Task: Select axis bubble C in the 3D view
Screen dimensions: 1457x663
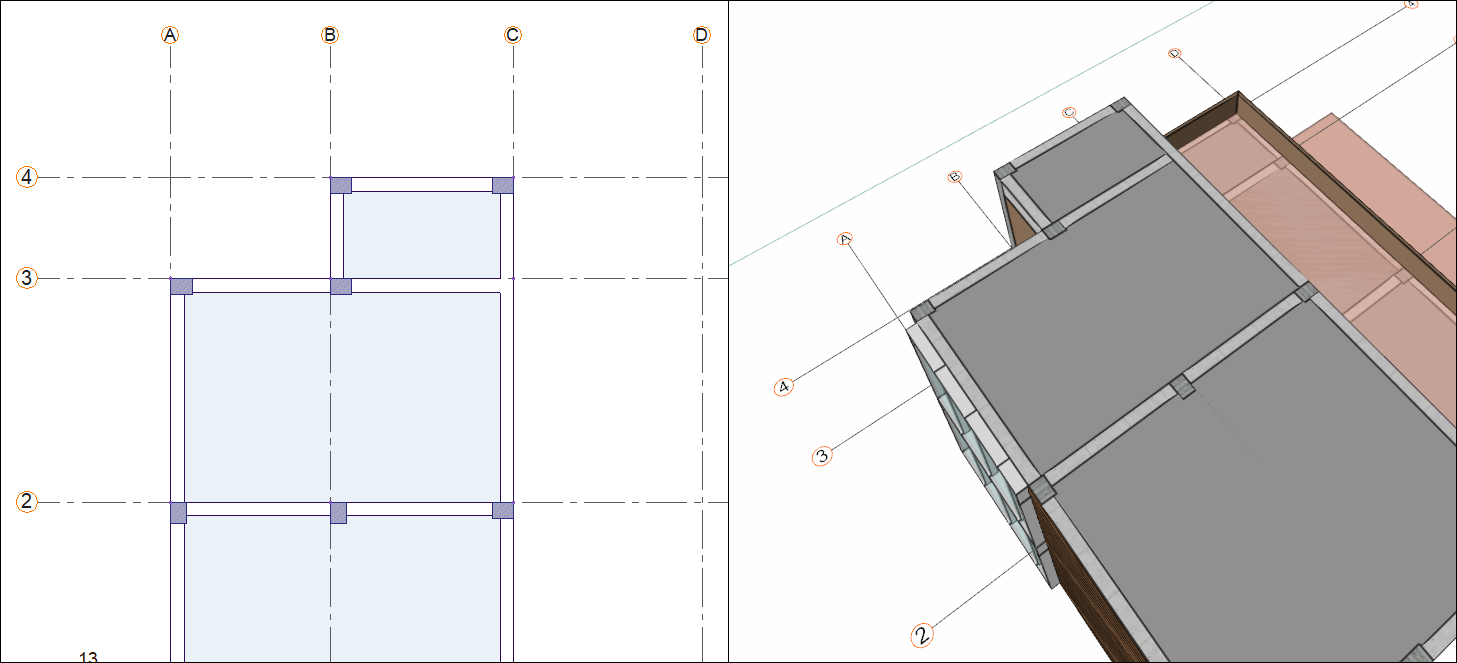Action: click(1070, 112)
